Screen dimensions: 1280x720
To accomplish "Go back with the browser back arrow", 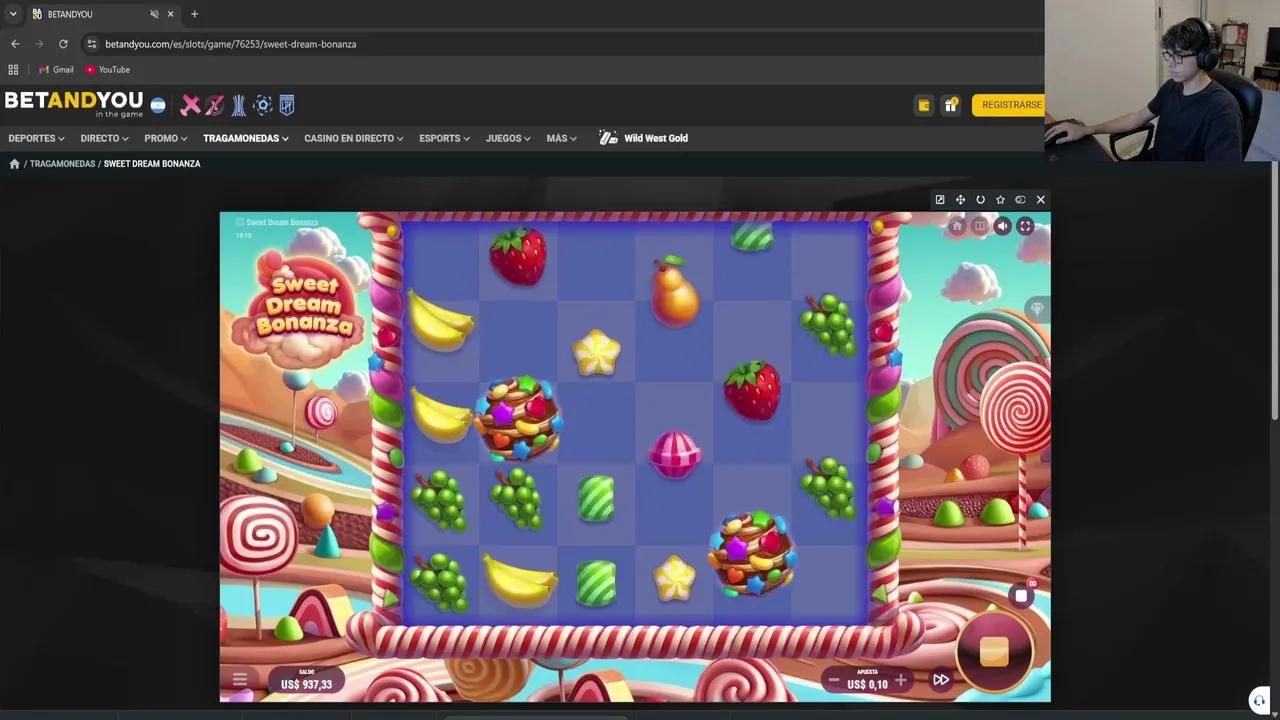I will 15,44.
